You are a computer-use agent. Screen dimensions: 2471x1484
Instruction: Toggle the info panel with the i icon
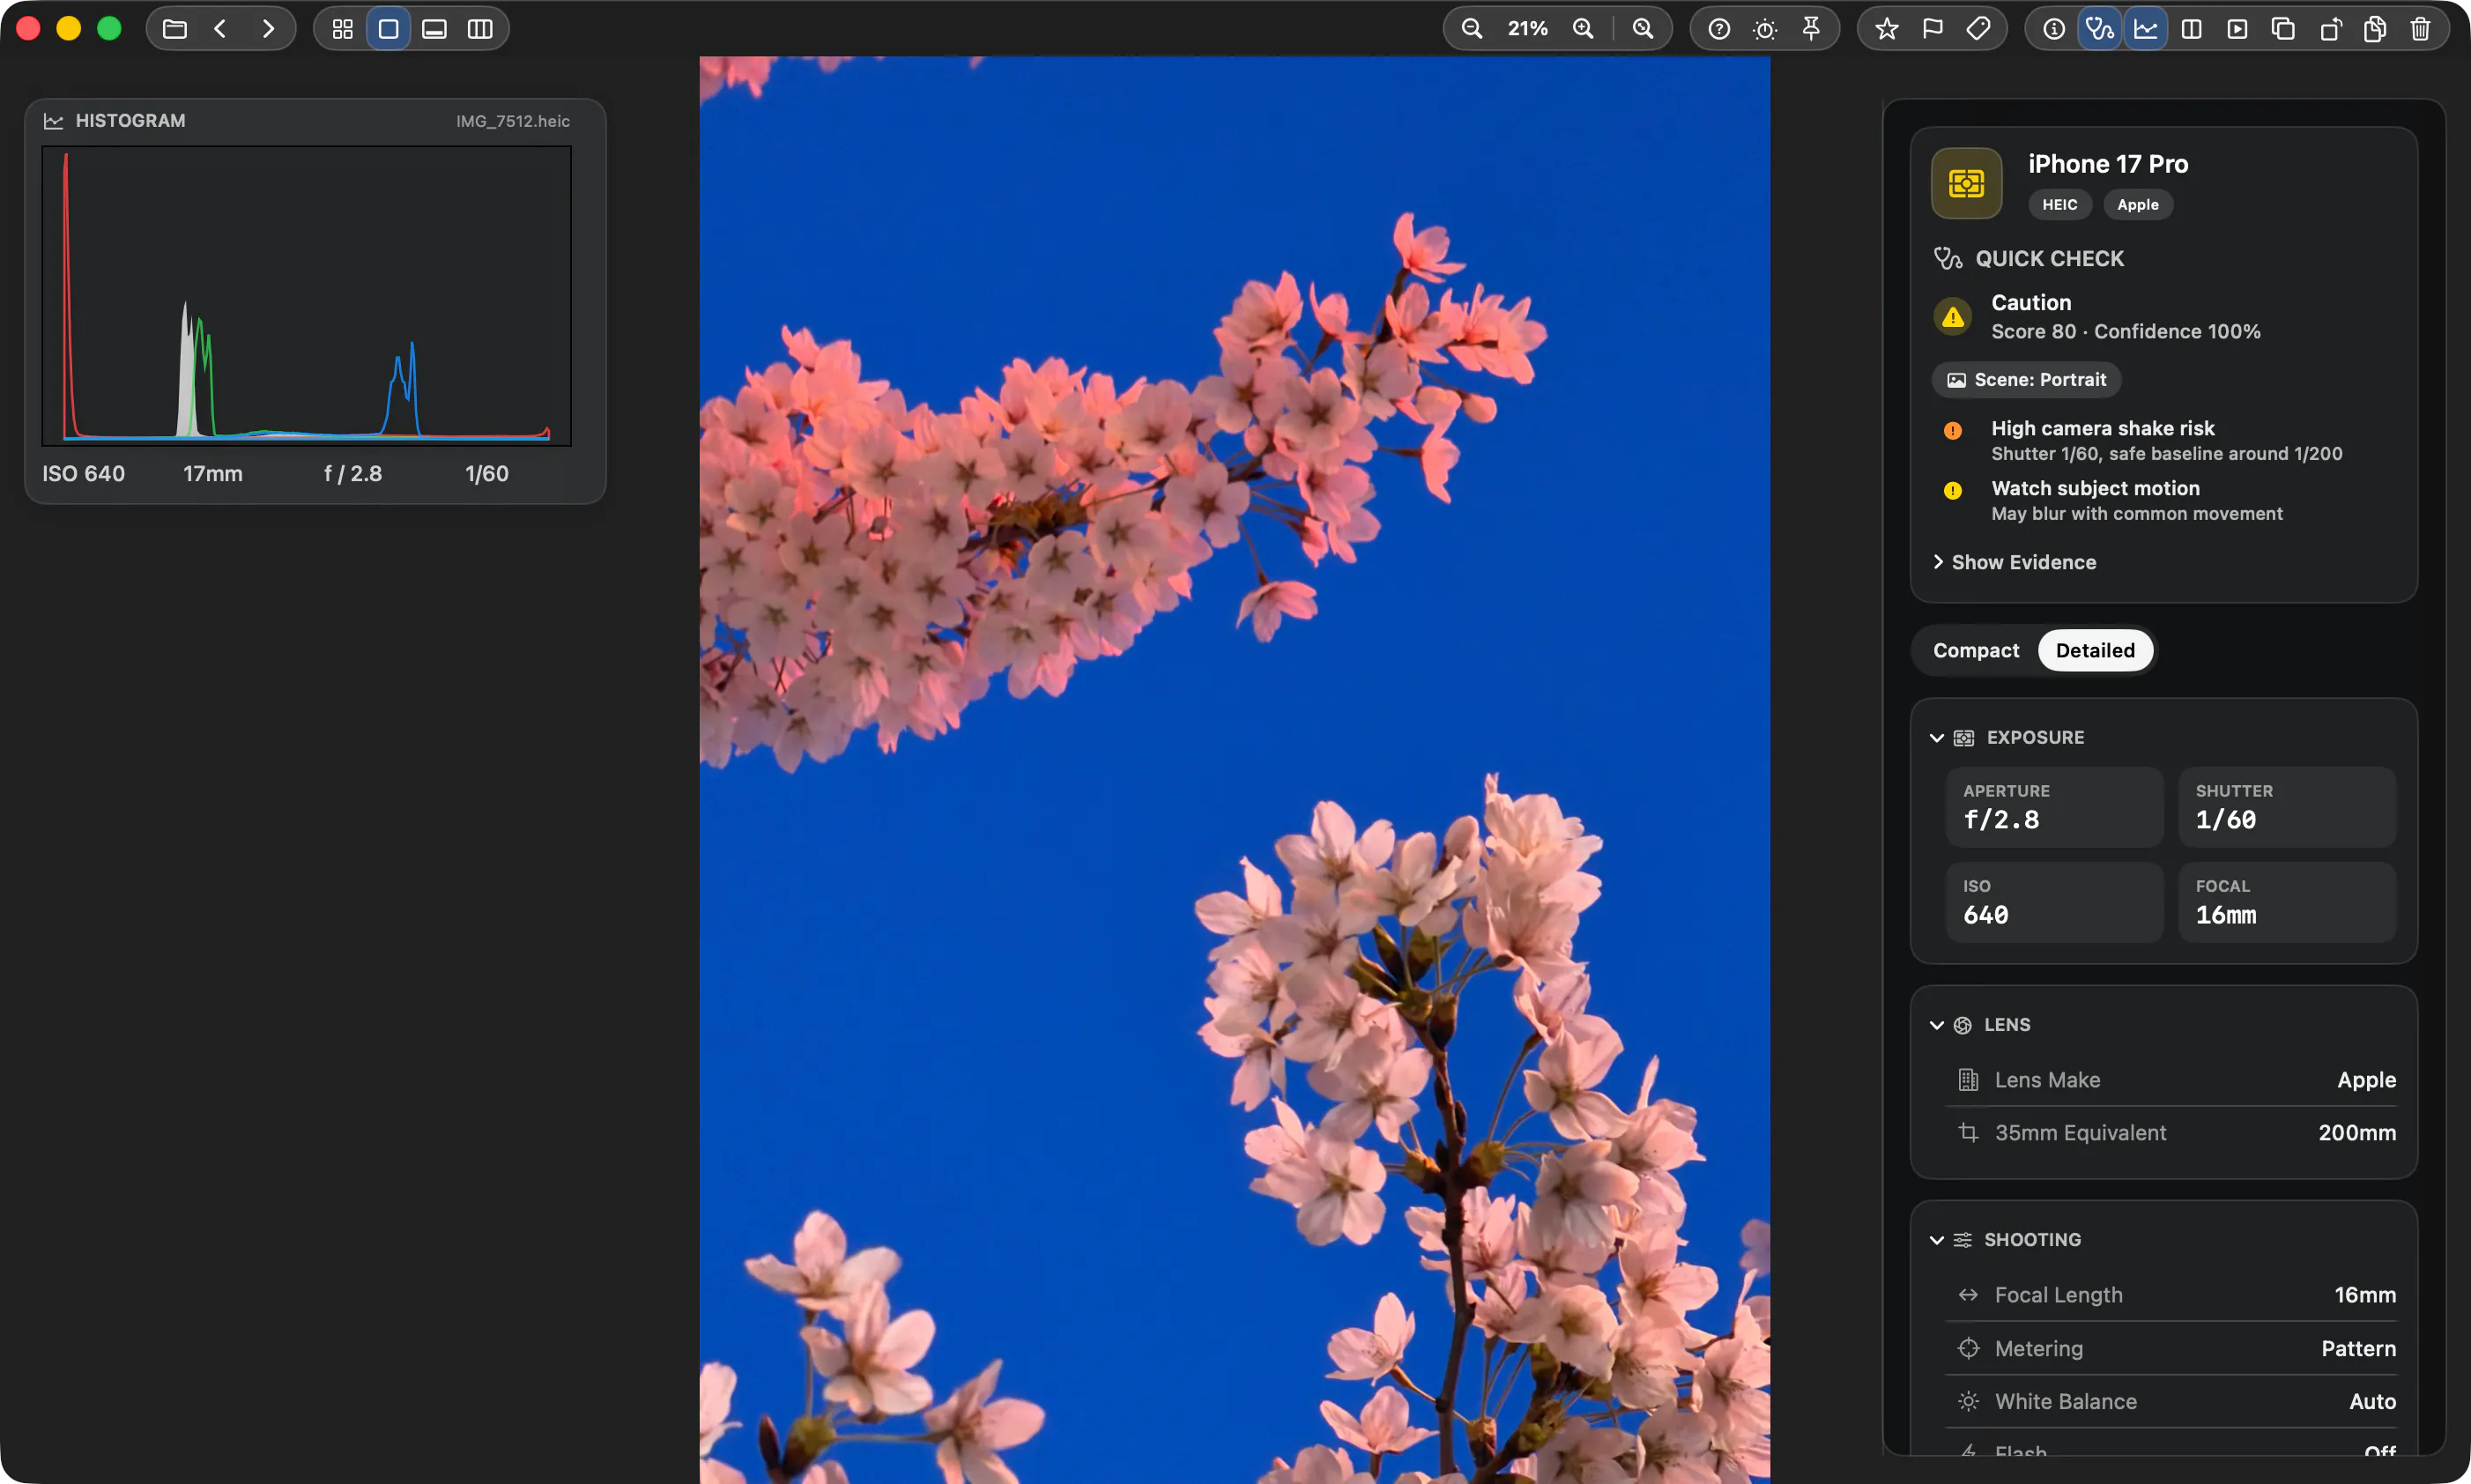coord(2054,29)
